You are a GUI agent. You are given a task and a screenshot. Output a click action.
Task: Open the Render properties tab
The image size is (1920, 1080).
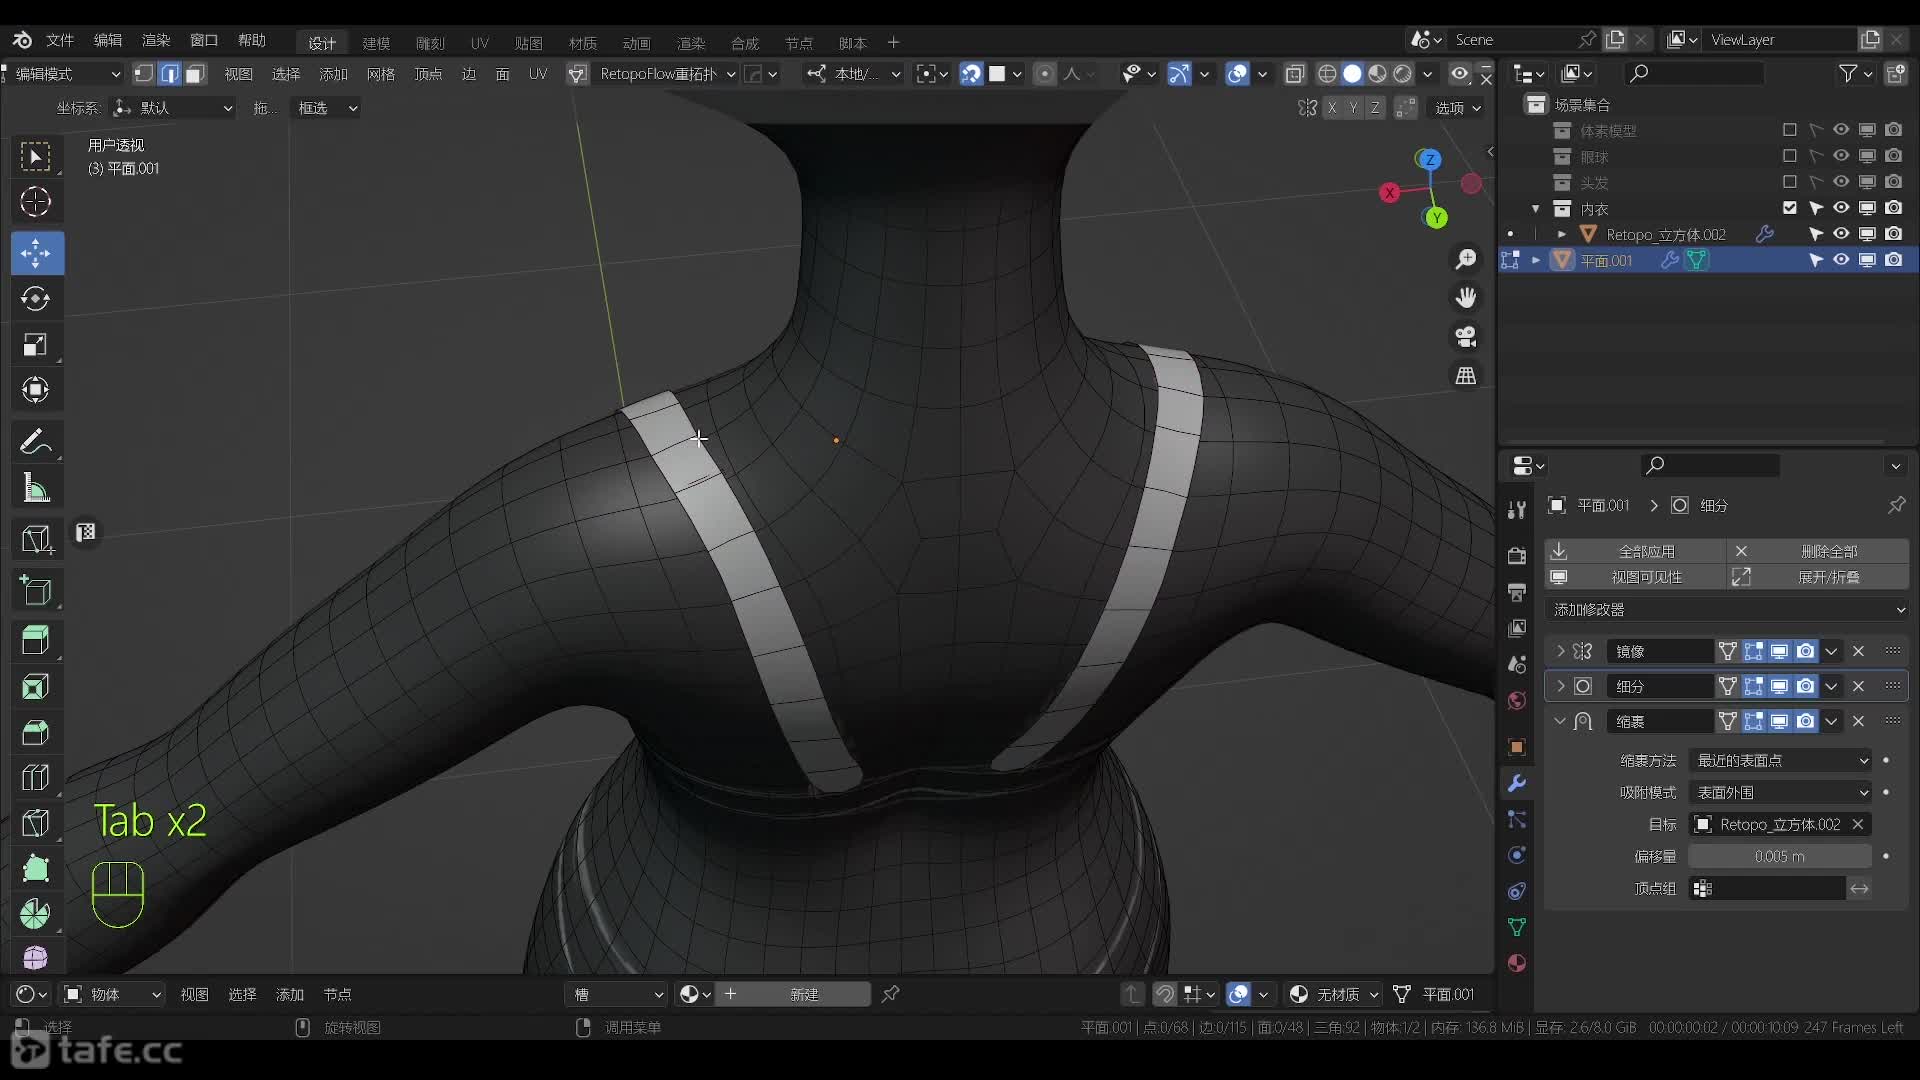point(1517,556)
